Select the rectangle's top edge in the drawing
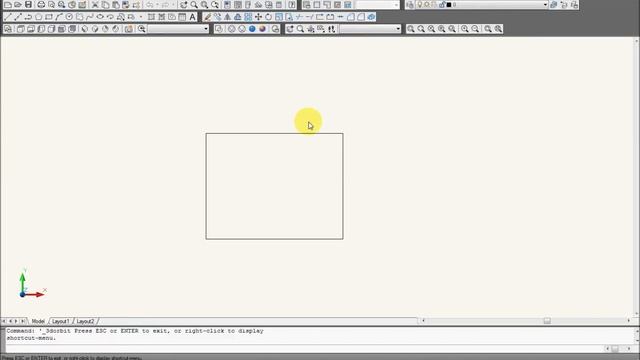Viewport: 640px width, 360px height. click(274, 133)
